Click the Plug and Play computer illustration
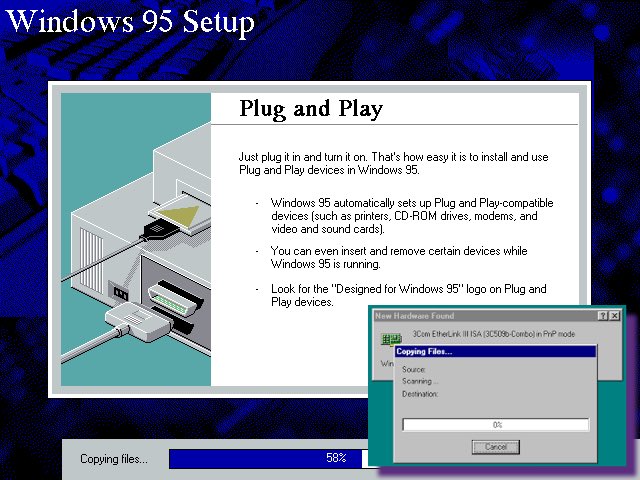Image resolution: width=640 pixels, height=480 pixels. 136,239
